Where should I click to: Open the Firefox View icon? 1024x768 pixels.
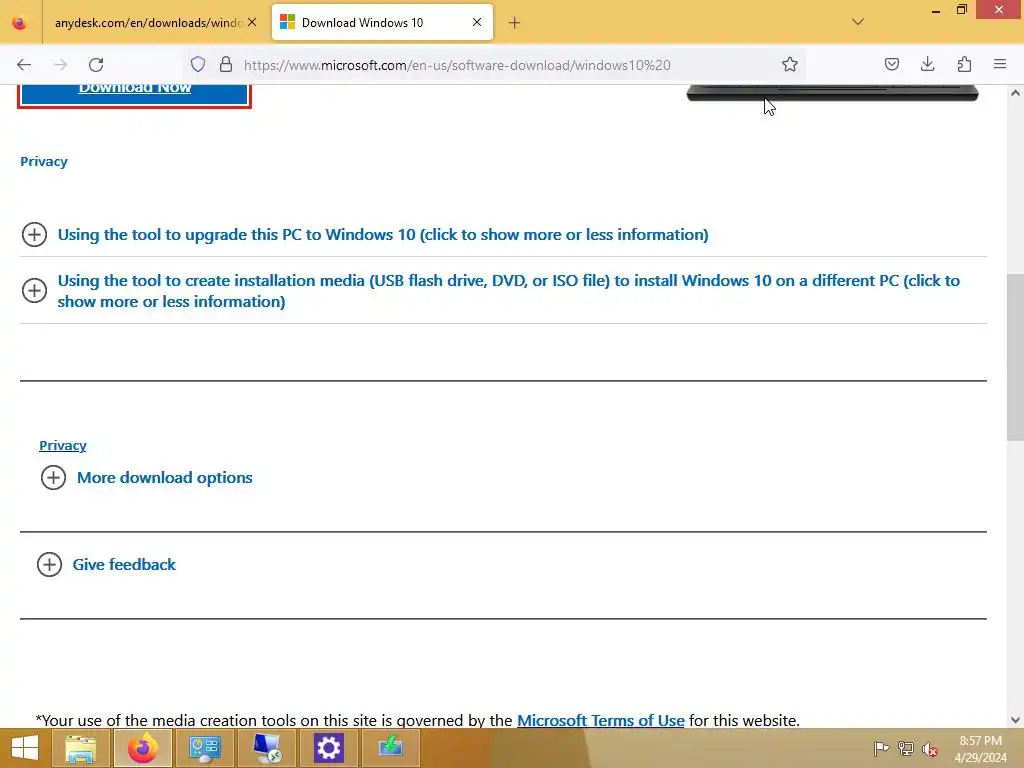click(20, 23)
